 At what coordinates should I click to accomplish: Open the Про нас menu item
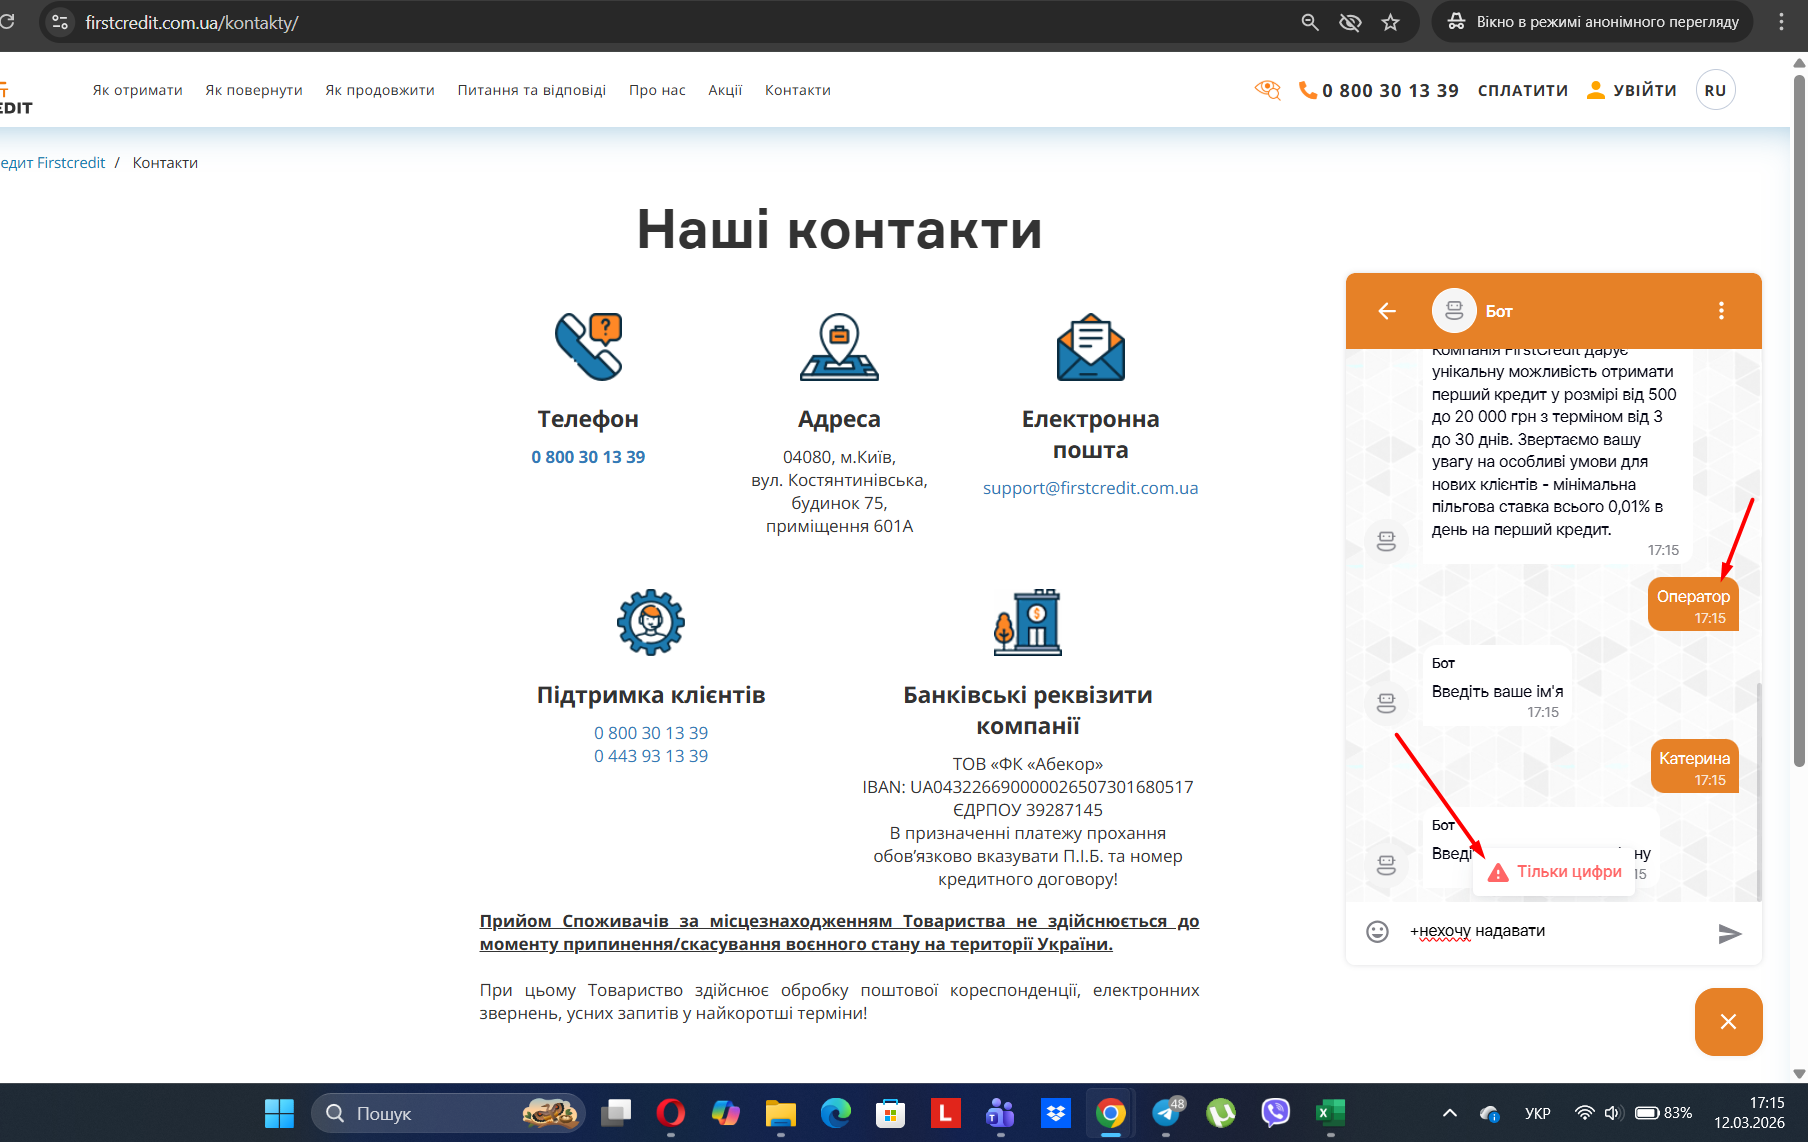[657, 90]
